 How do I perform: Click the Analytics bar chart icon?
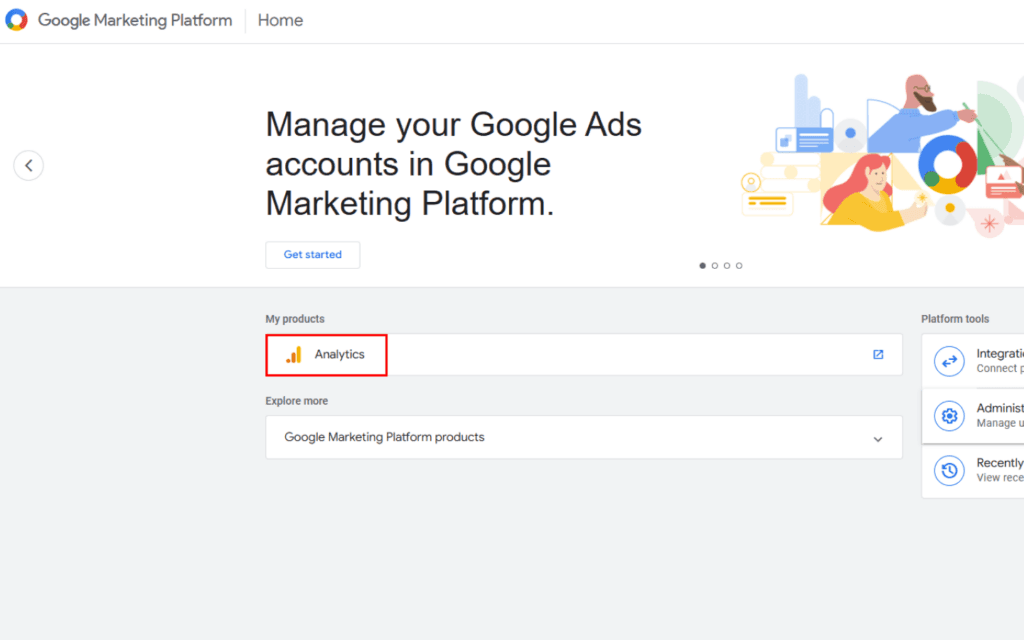coord(294,355)
